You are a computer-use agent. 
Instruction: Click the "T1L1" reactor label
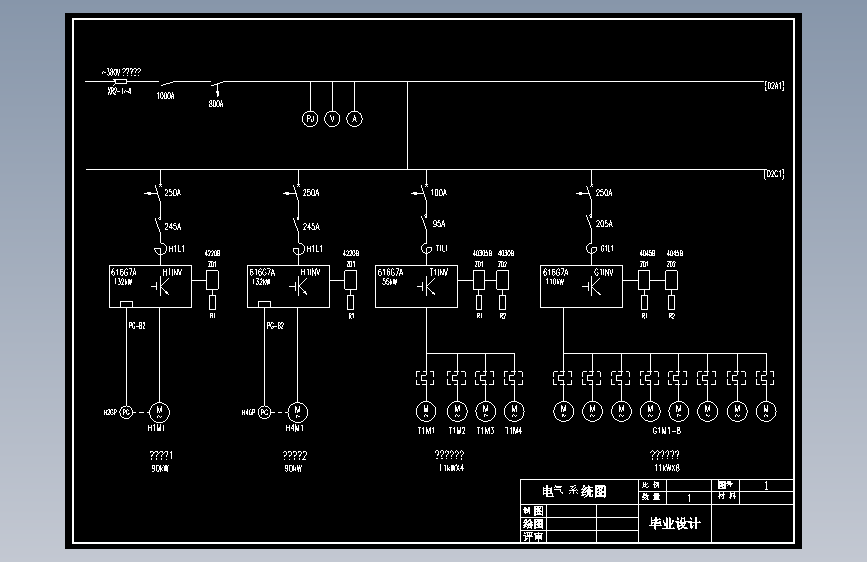point(441,248)
